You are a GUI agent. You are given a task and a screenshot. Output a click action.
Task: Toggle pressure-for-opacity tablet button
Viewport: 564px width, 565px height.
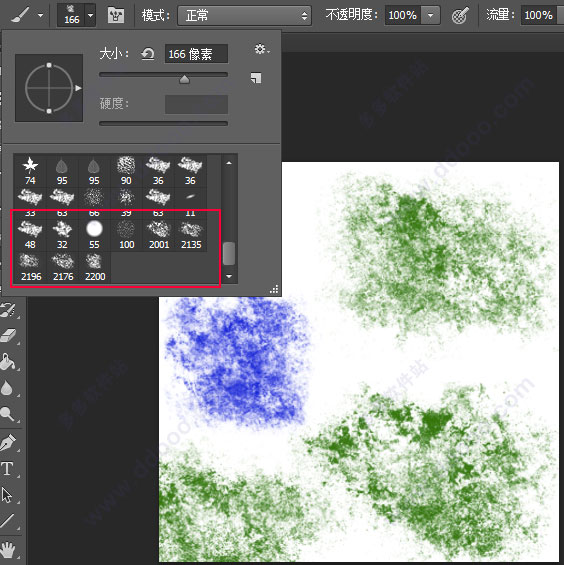pyautogui.click(x=460, y=15)
